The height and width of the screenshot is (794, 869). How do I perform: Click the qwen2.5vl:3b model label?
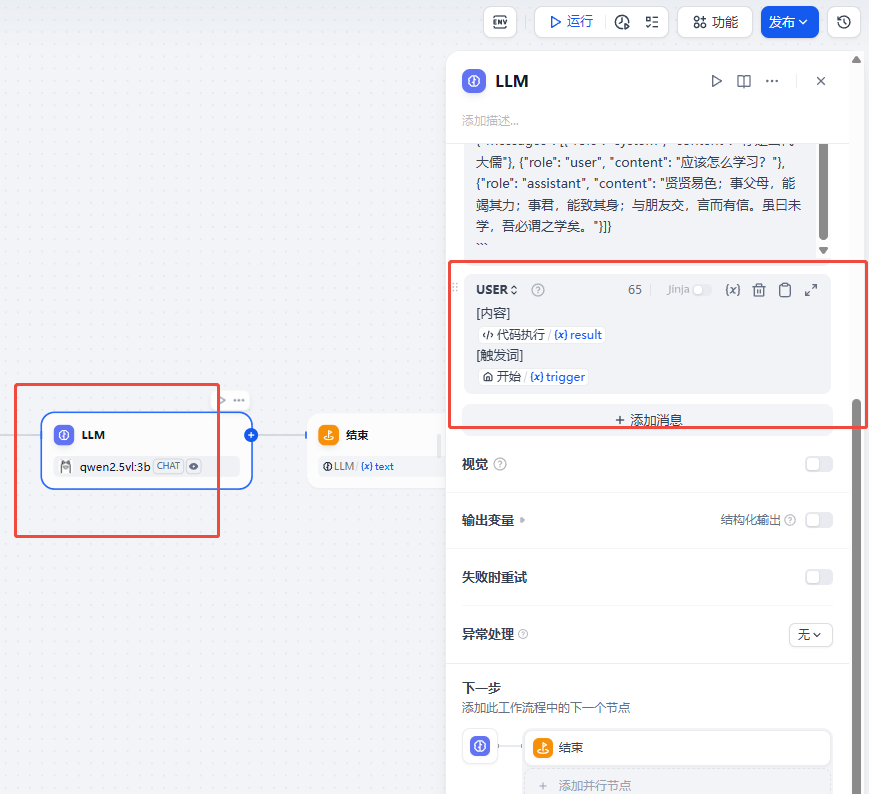click(115, 467)
